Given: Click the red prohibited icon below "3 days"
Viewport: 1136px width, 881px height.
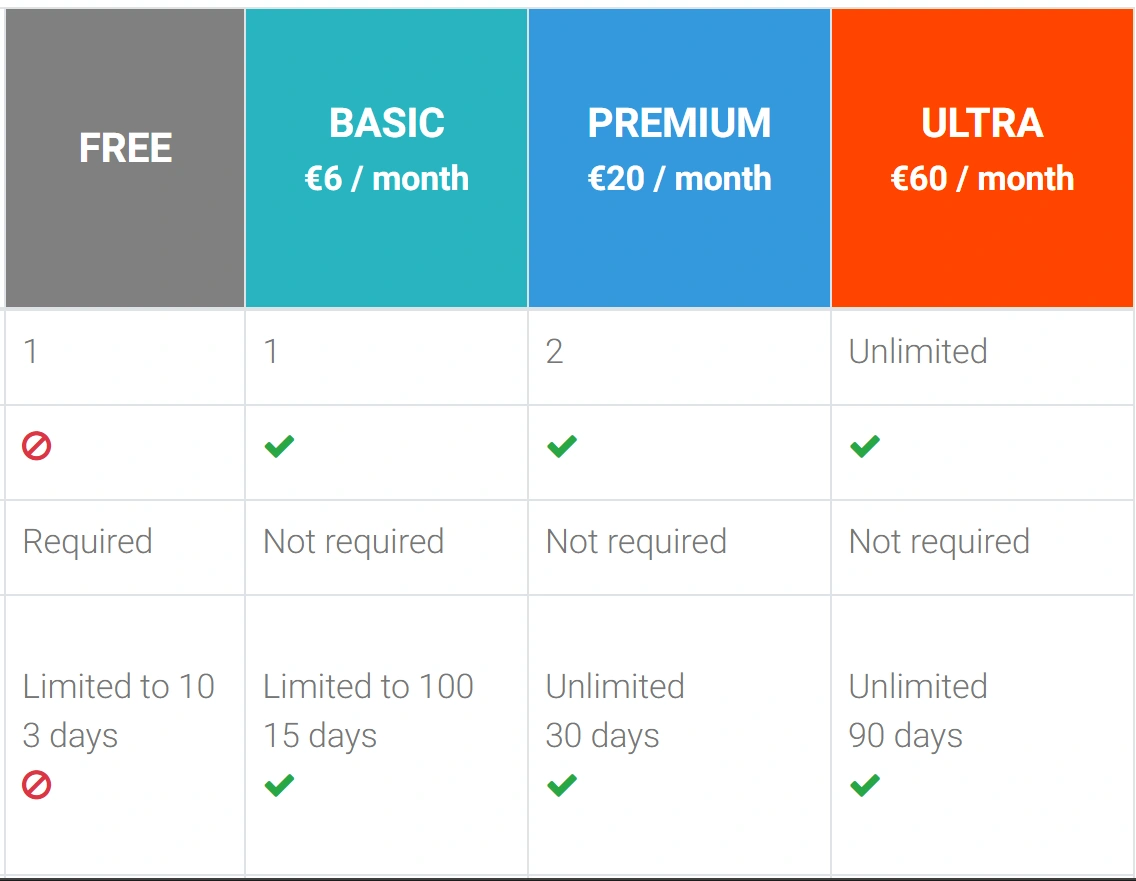Looking at the screenshot, I should coord(37,785).
